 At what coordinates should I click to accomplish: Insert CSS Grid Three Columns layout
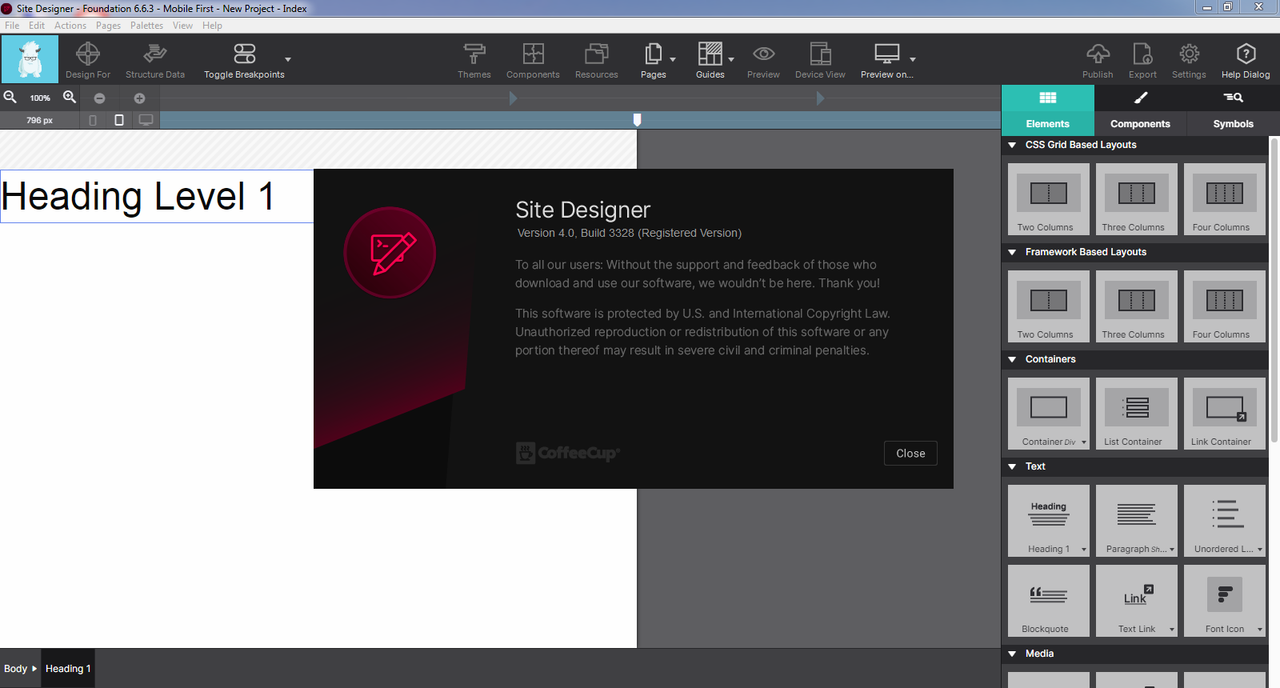[x=1136, y=199]
